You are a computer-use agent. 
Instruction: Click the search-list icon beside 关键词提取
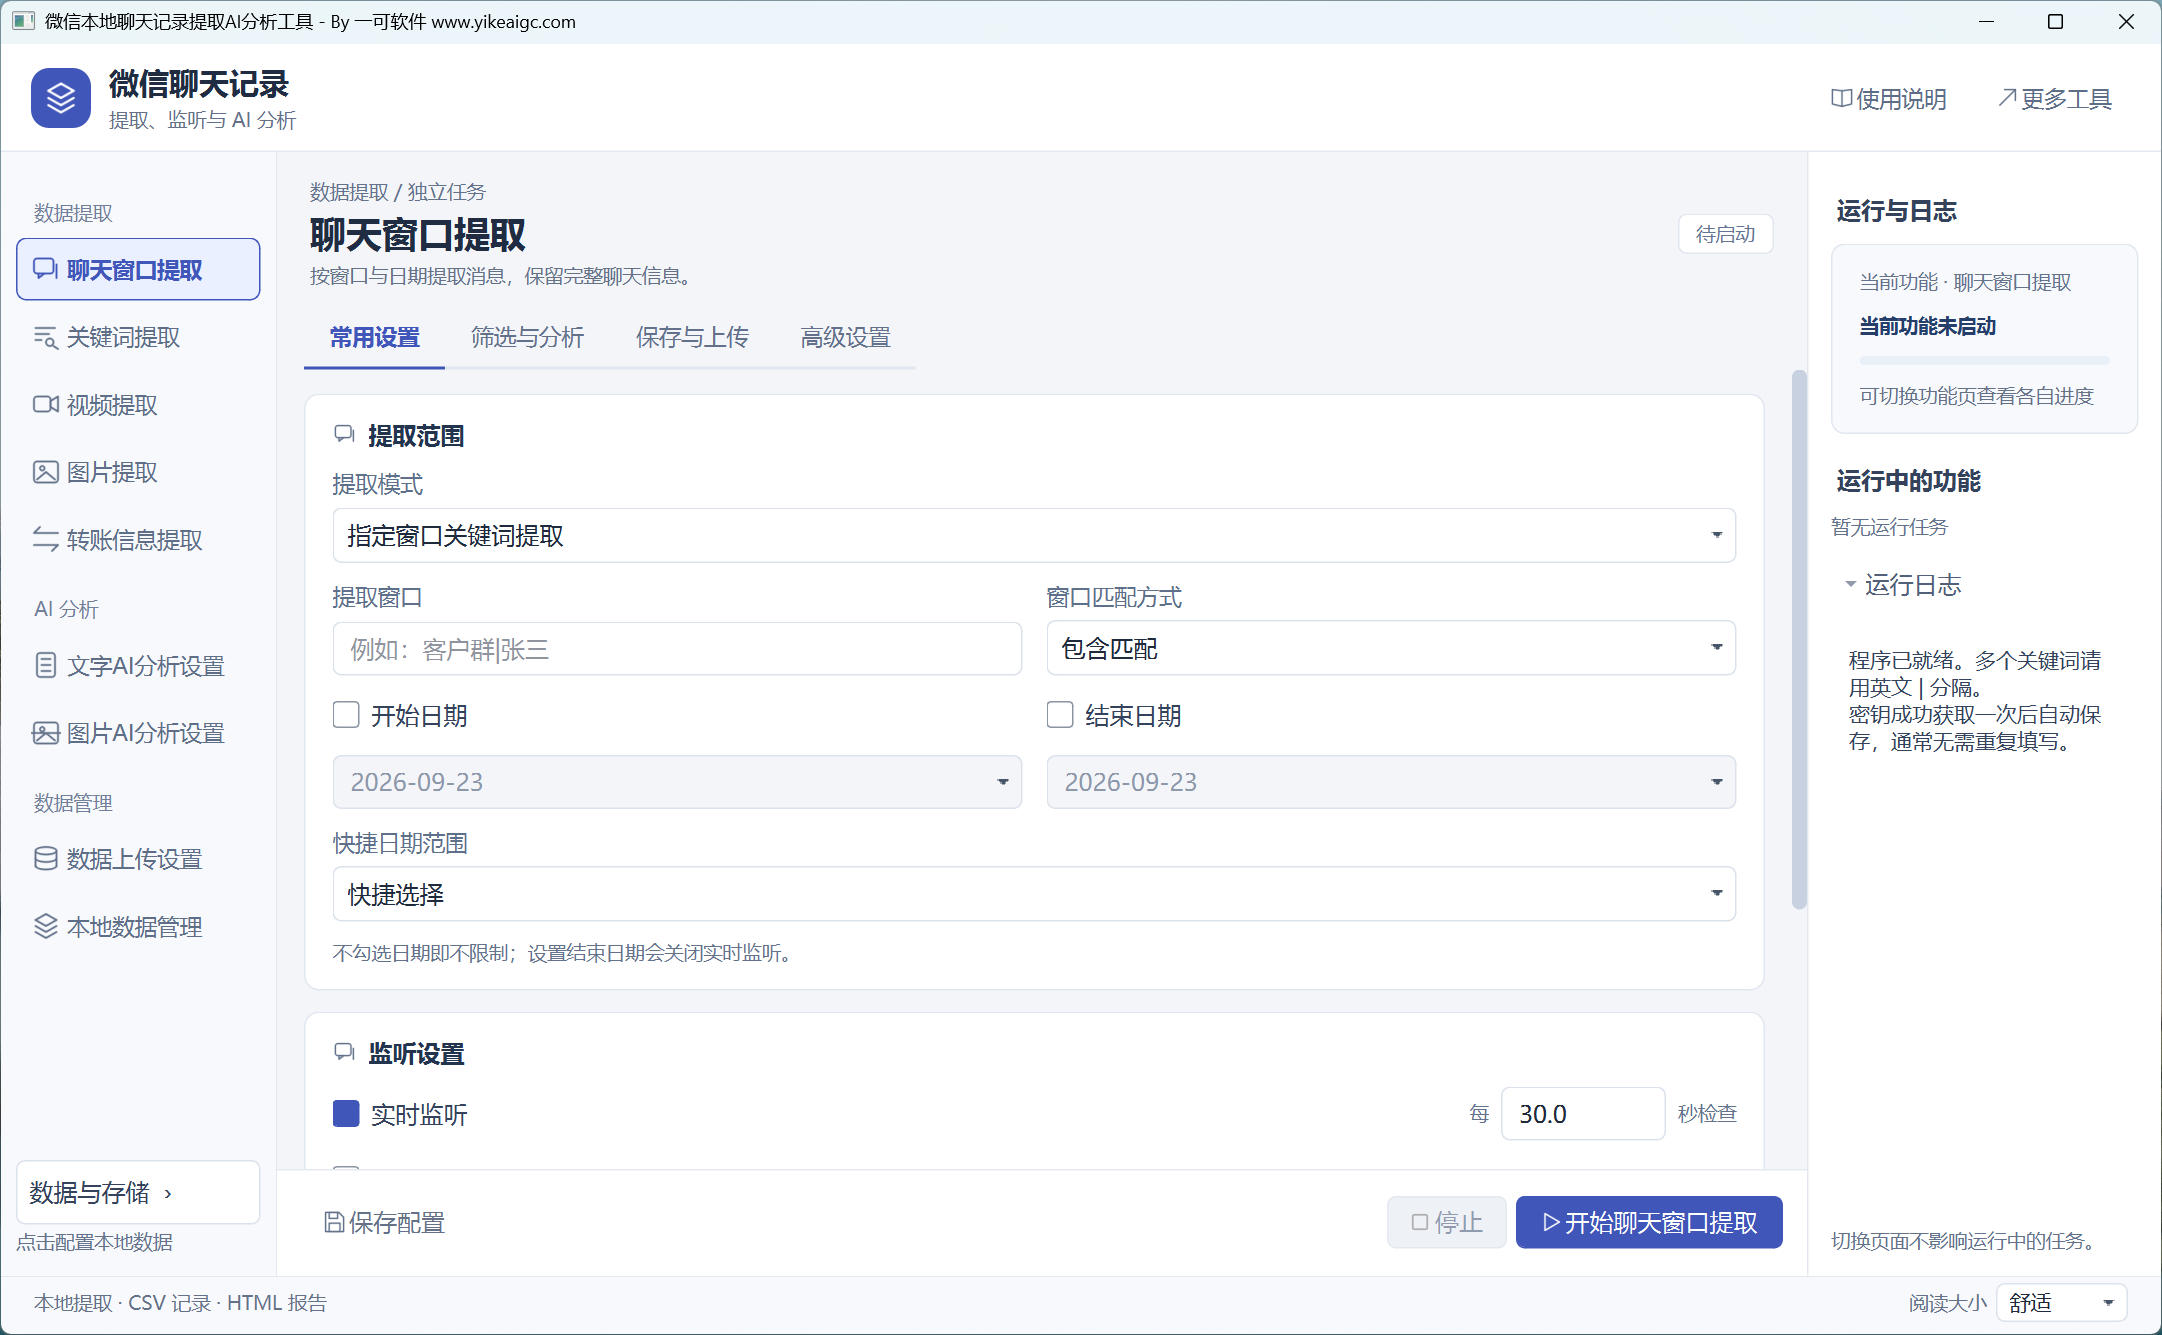pyautogui.click(x=45, y=337)
